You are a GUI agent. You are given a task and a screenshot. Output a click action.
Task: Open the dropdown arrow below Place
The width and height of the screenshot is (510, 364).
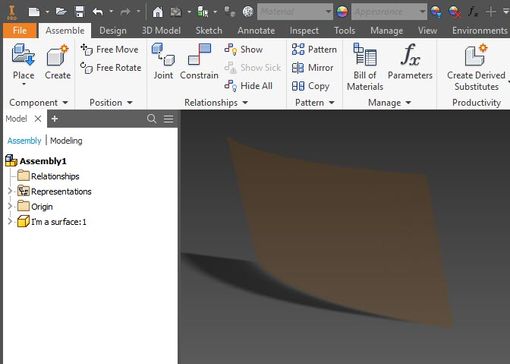pos(24,84)
